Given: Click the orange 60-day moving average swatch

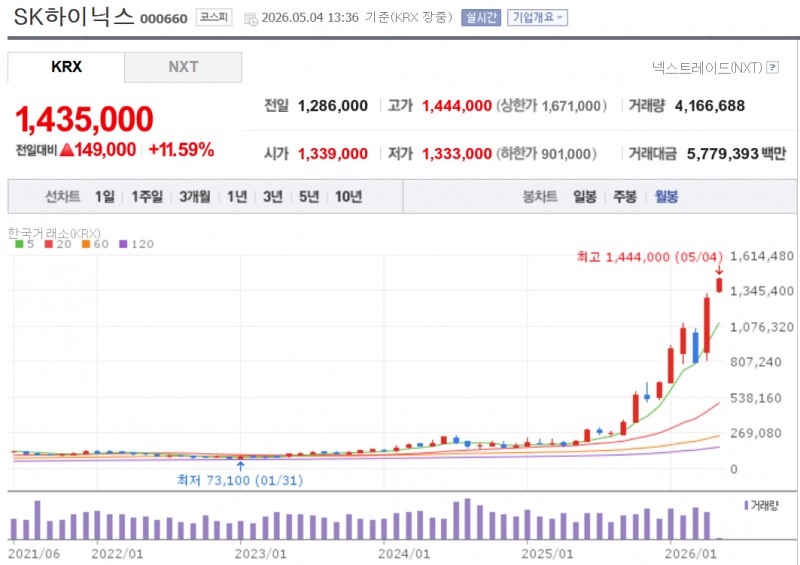Looking at the screenshot, I should pos(86,244).
